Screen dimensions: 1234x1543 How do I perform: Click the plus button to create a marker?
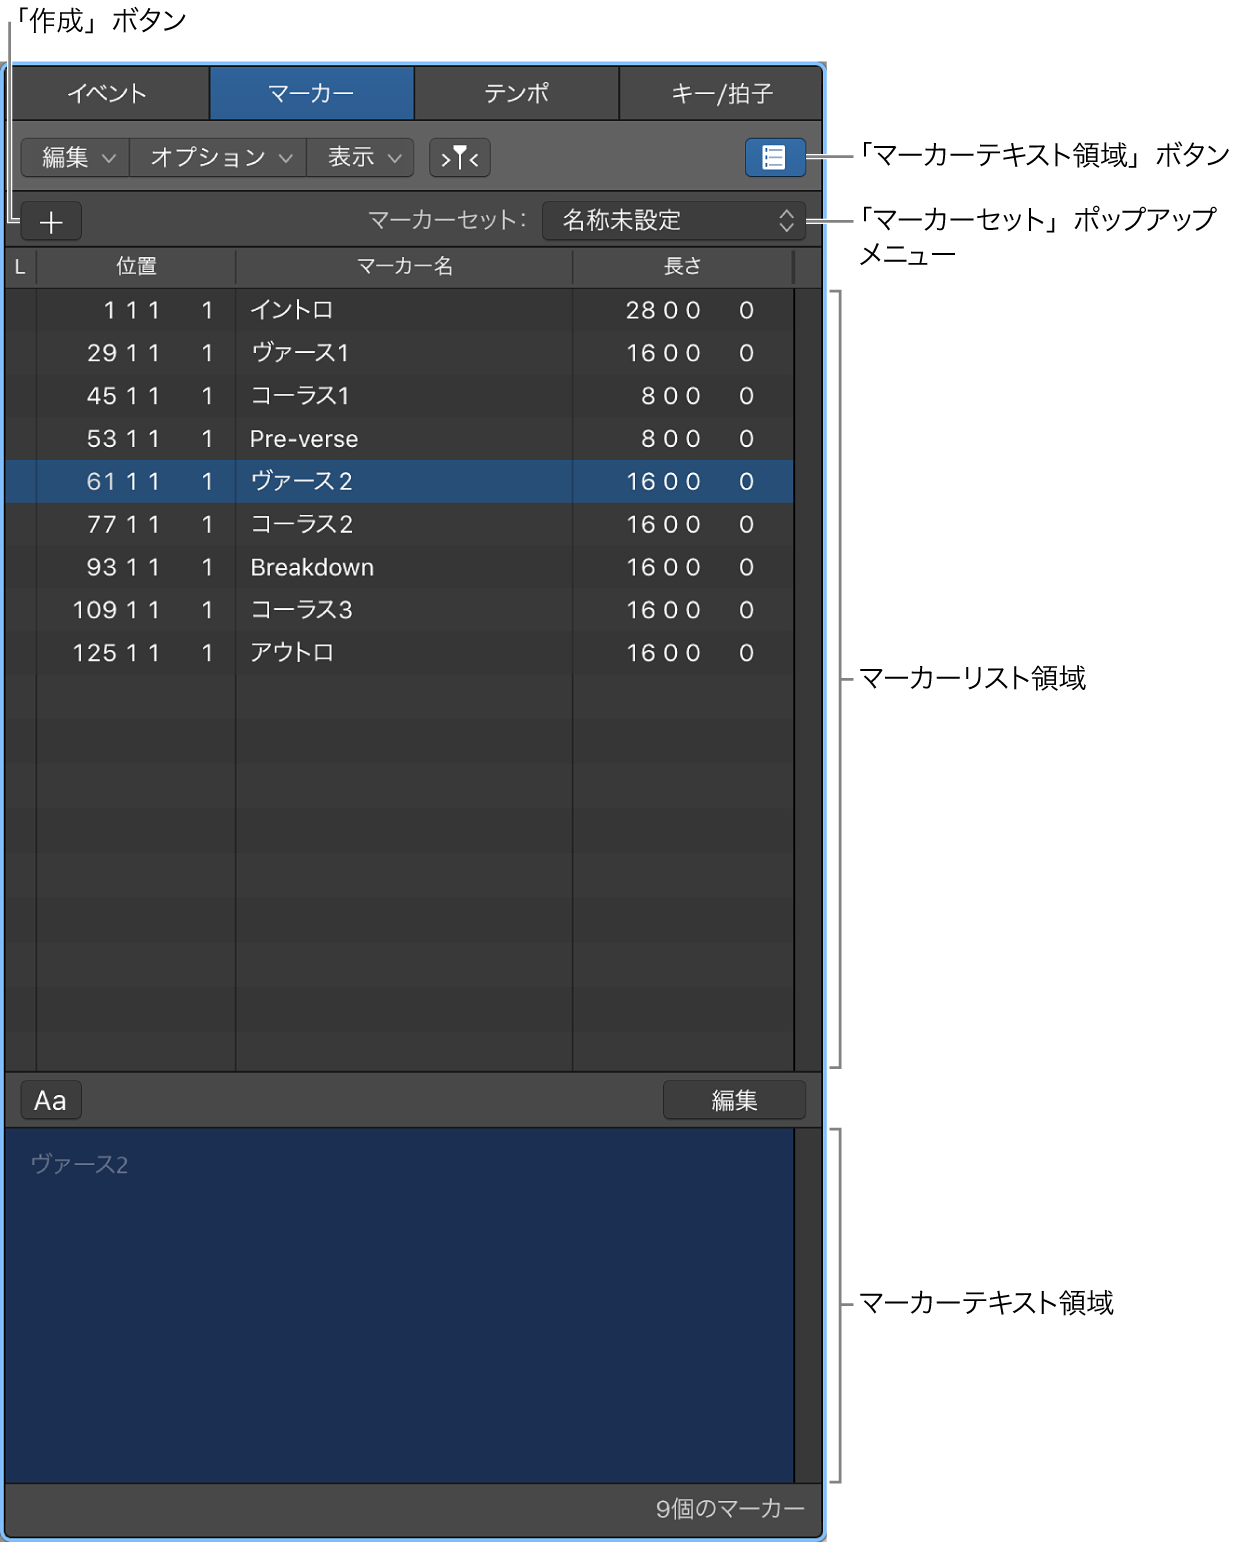(x=51, y=221)
